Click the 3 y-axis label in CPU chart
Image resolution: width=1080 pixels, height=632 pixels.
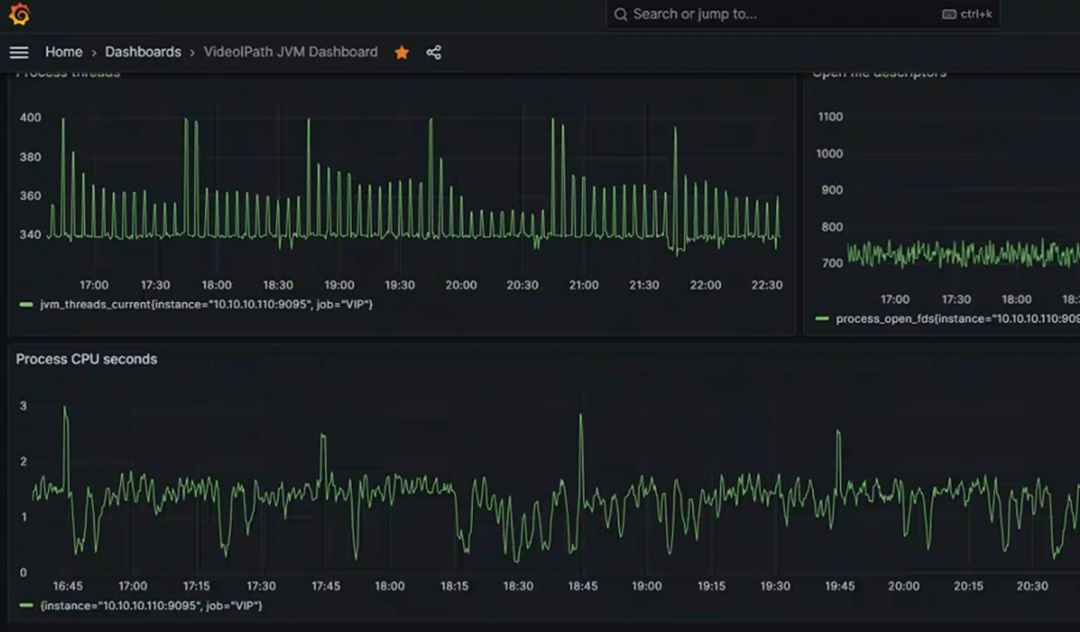tap(23, 406)
